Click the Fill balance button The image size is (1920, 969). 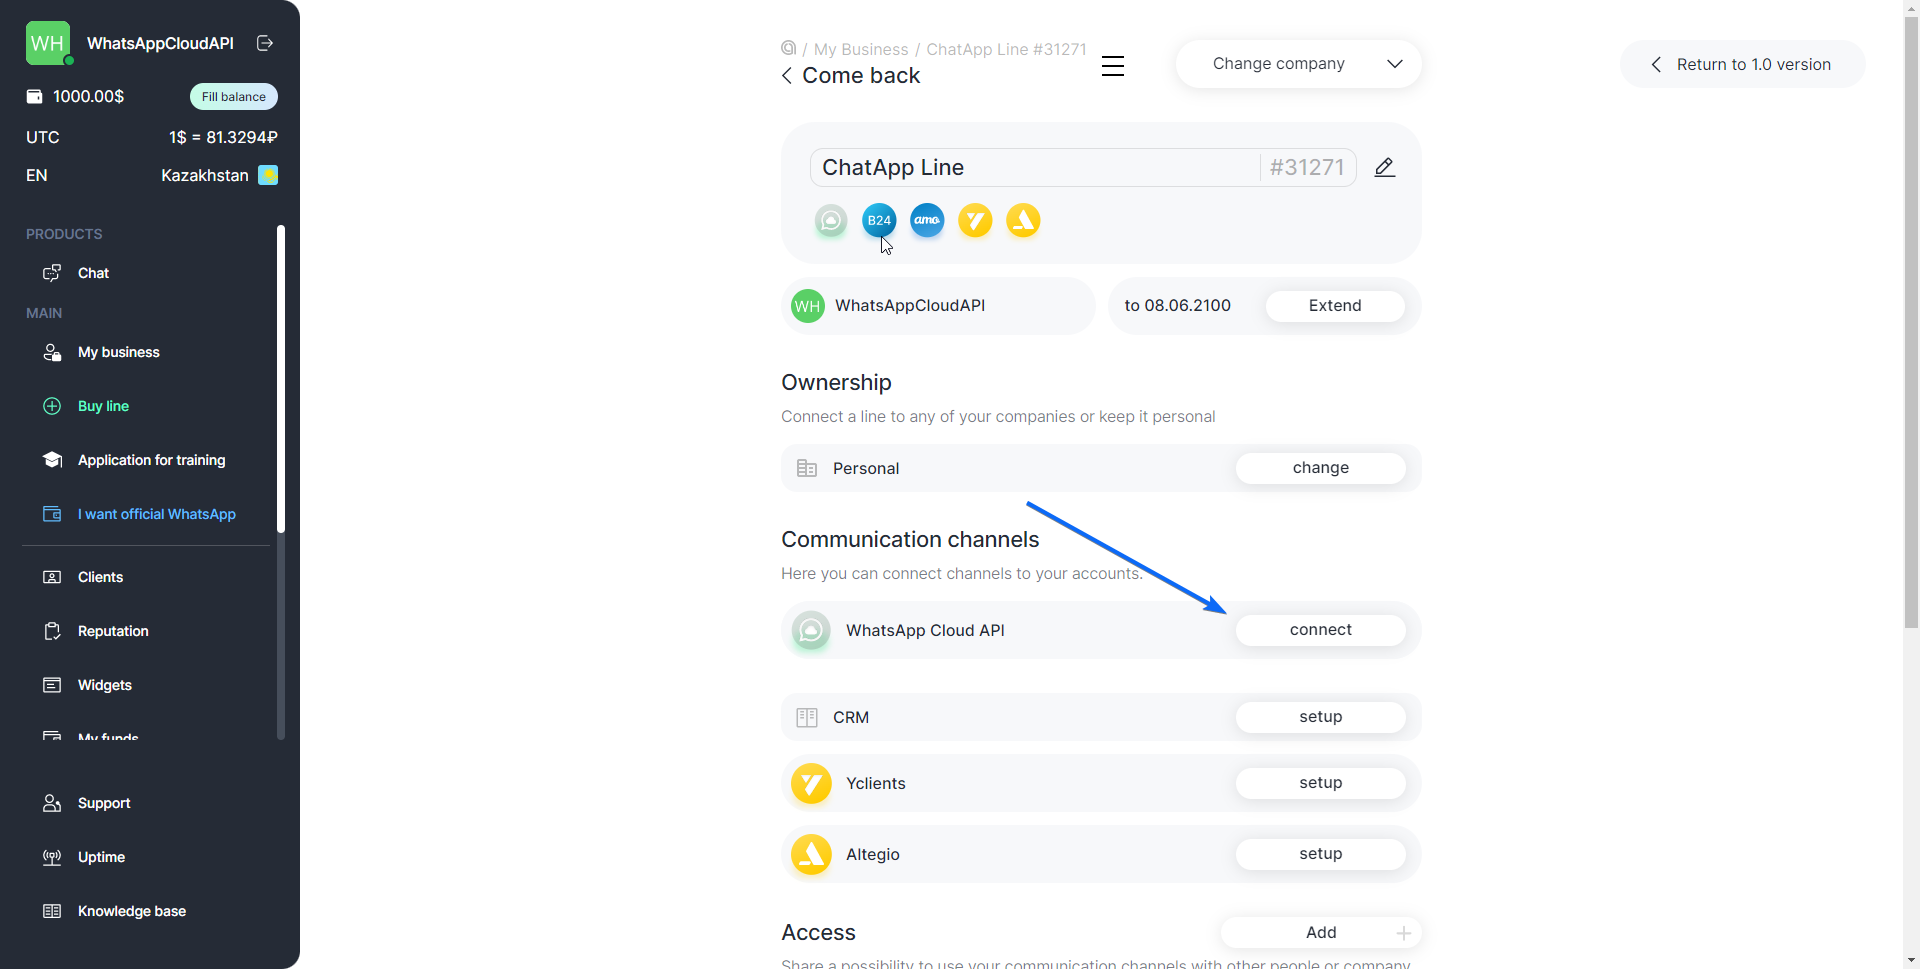pyautogui.click(x=232, y=96)
